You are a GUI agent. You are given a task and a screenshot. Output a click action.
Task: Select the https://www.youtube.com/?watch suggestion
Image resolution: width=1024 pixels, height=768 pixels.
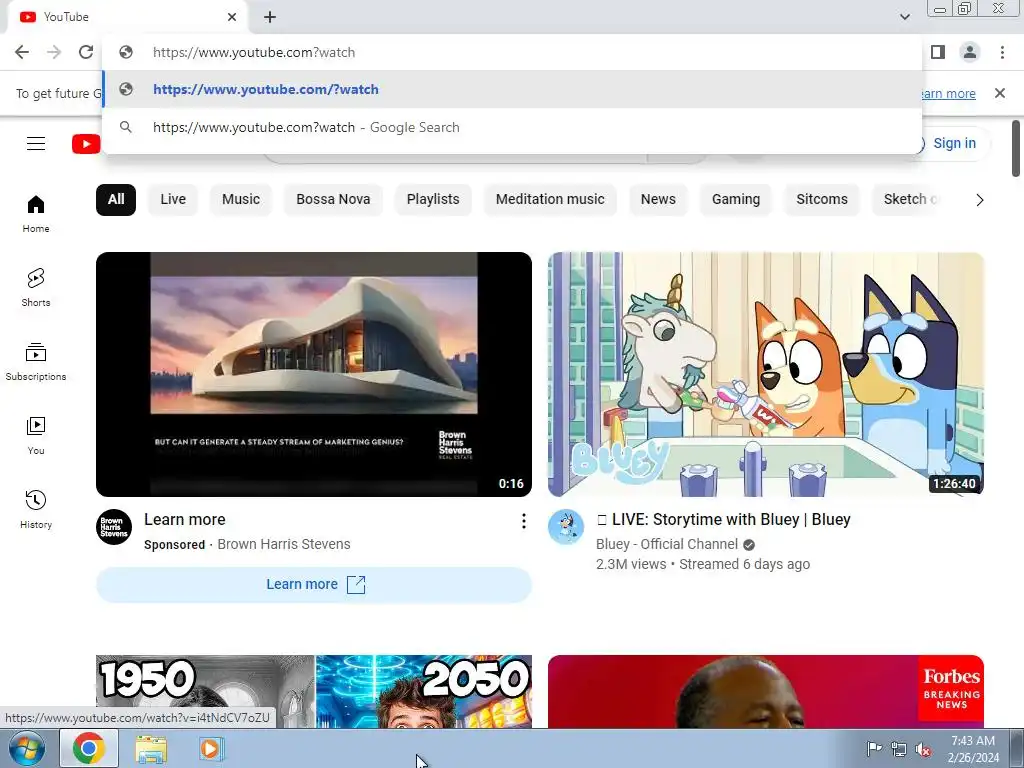pos(512,89)
